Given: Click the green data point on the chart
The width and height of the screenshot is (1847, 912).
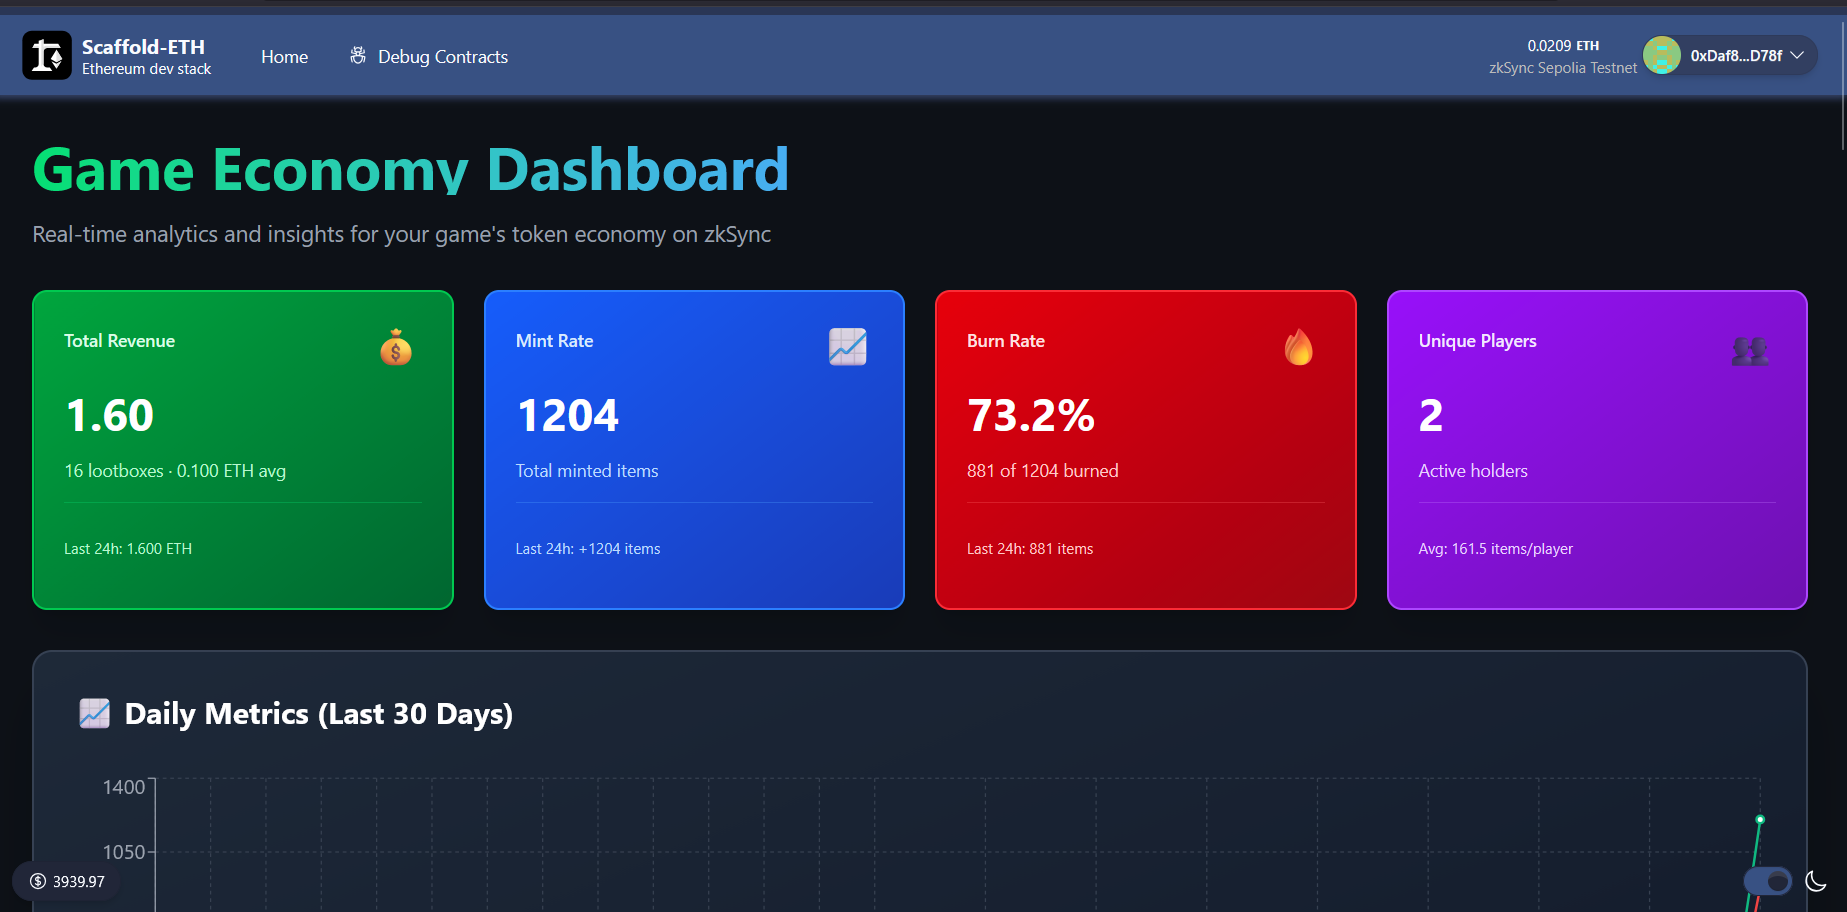Looking at the screenshot, I should click(1760, 820).
